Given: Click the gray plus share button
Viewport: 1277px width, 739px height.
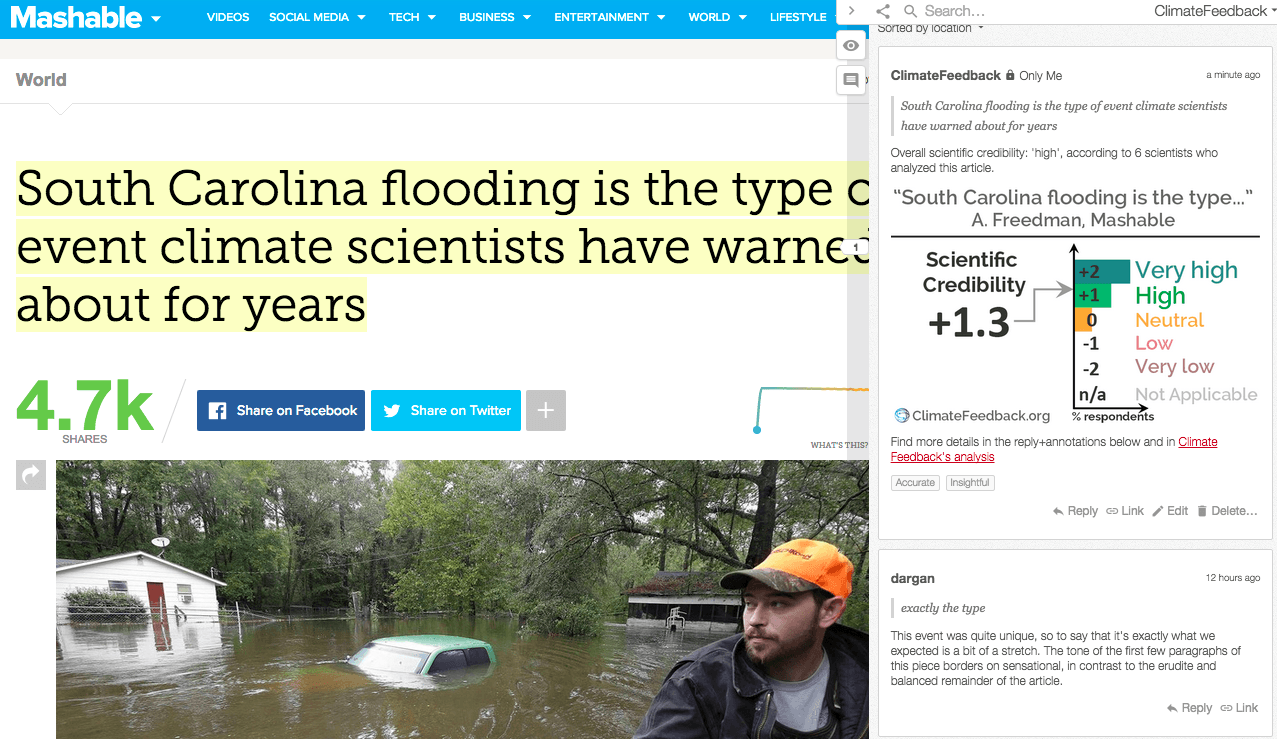Looking at the screenshot, I should coord(546,410).
